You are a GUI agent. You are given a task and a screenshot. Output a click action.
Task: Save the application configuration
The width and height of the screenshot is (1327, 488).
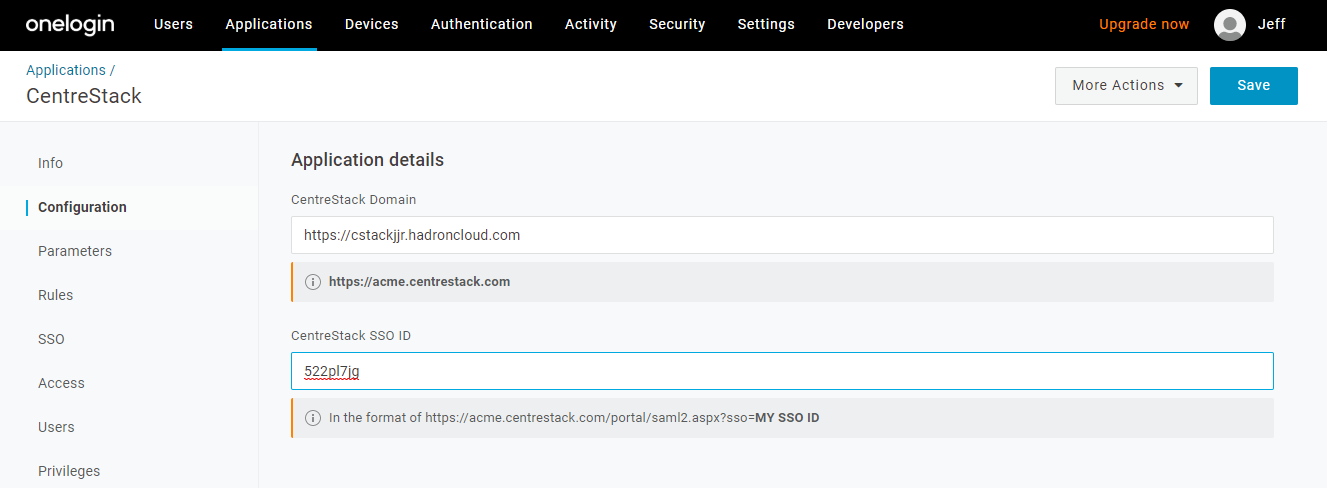click(1254, 86)
